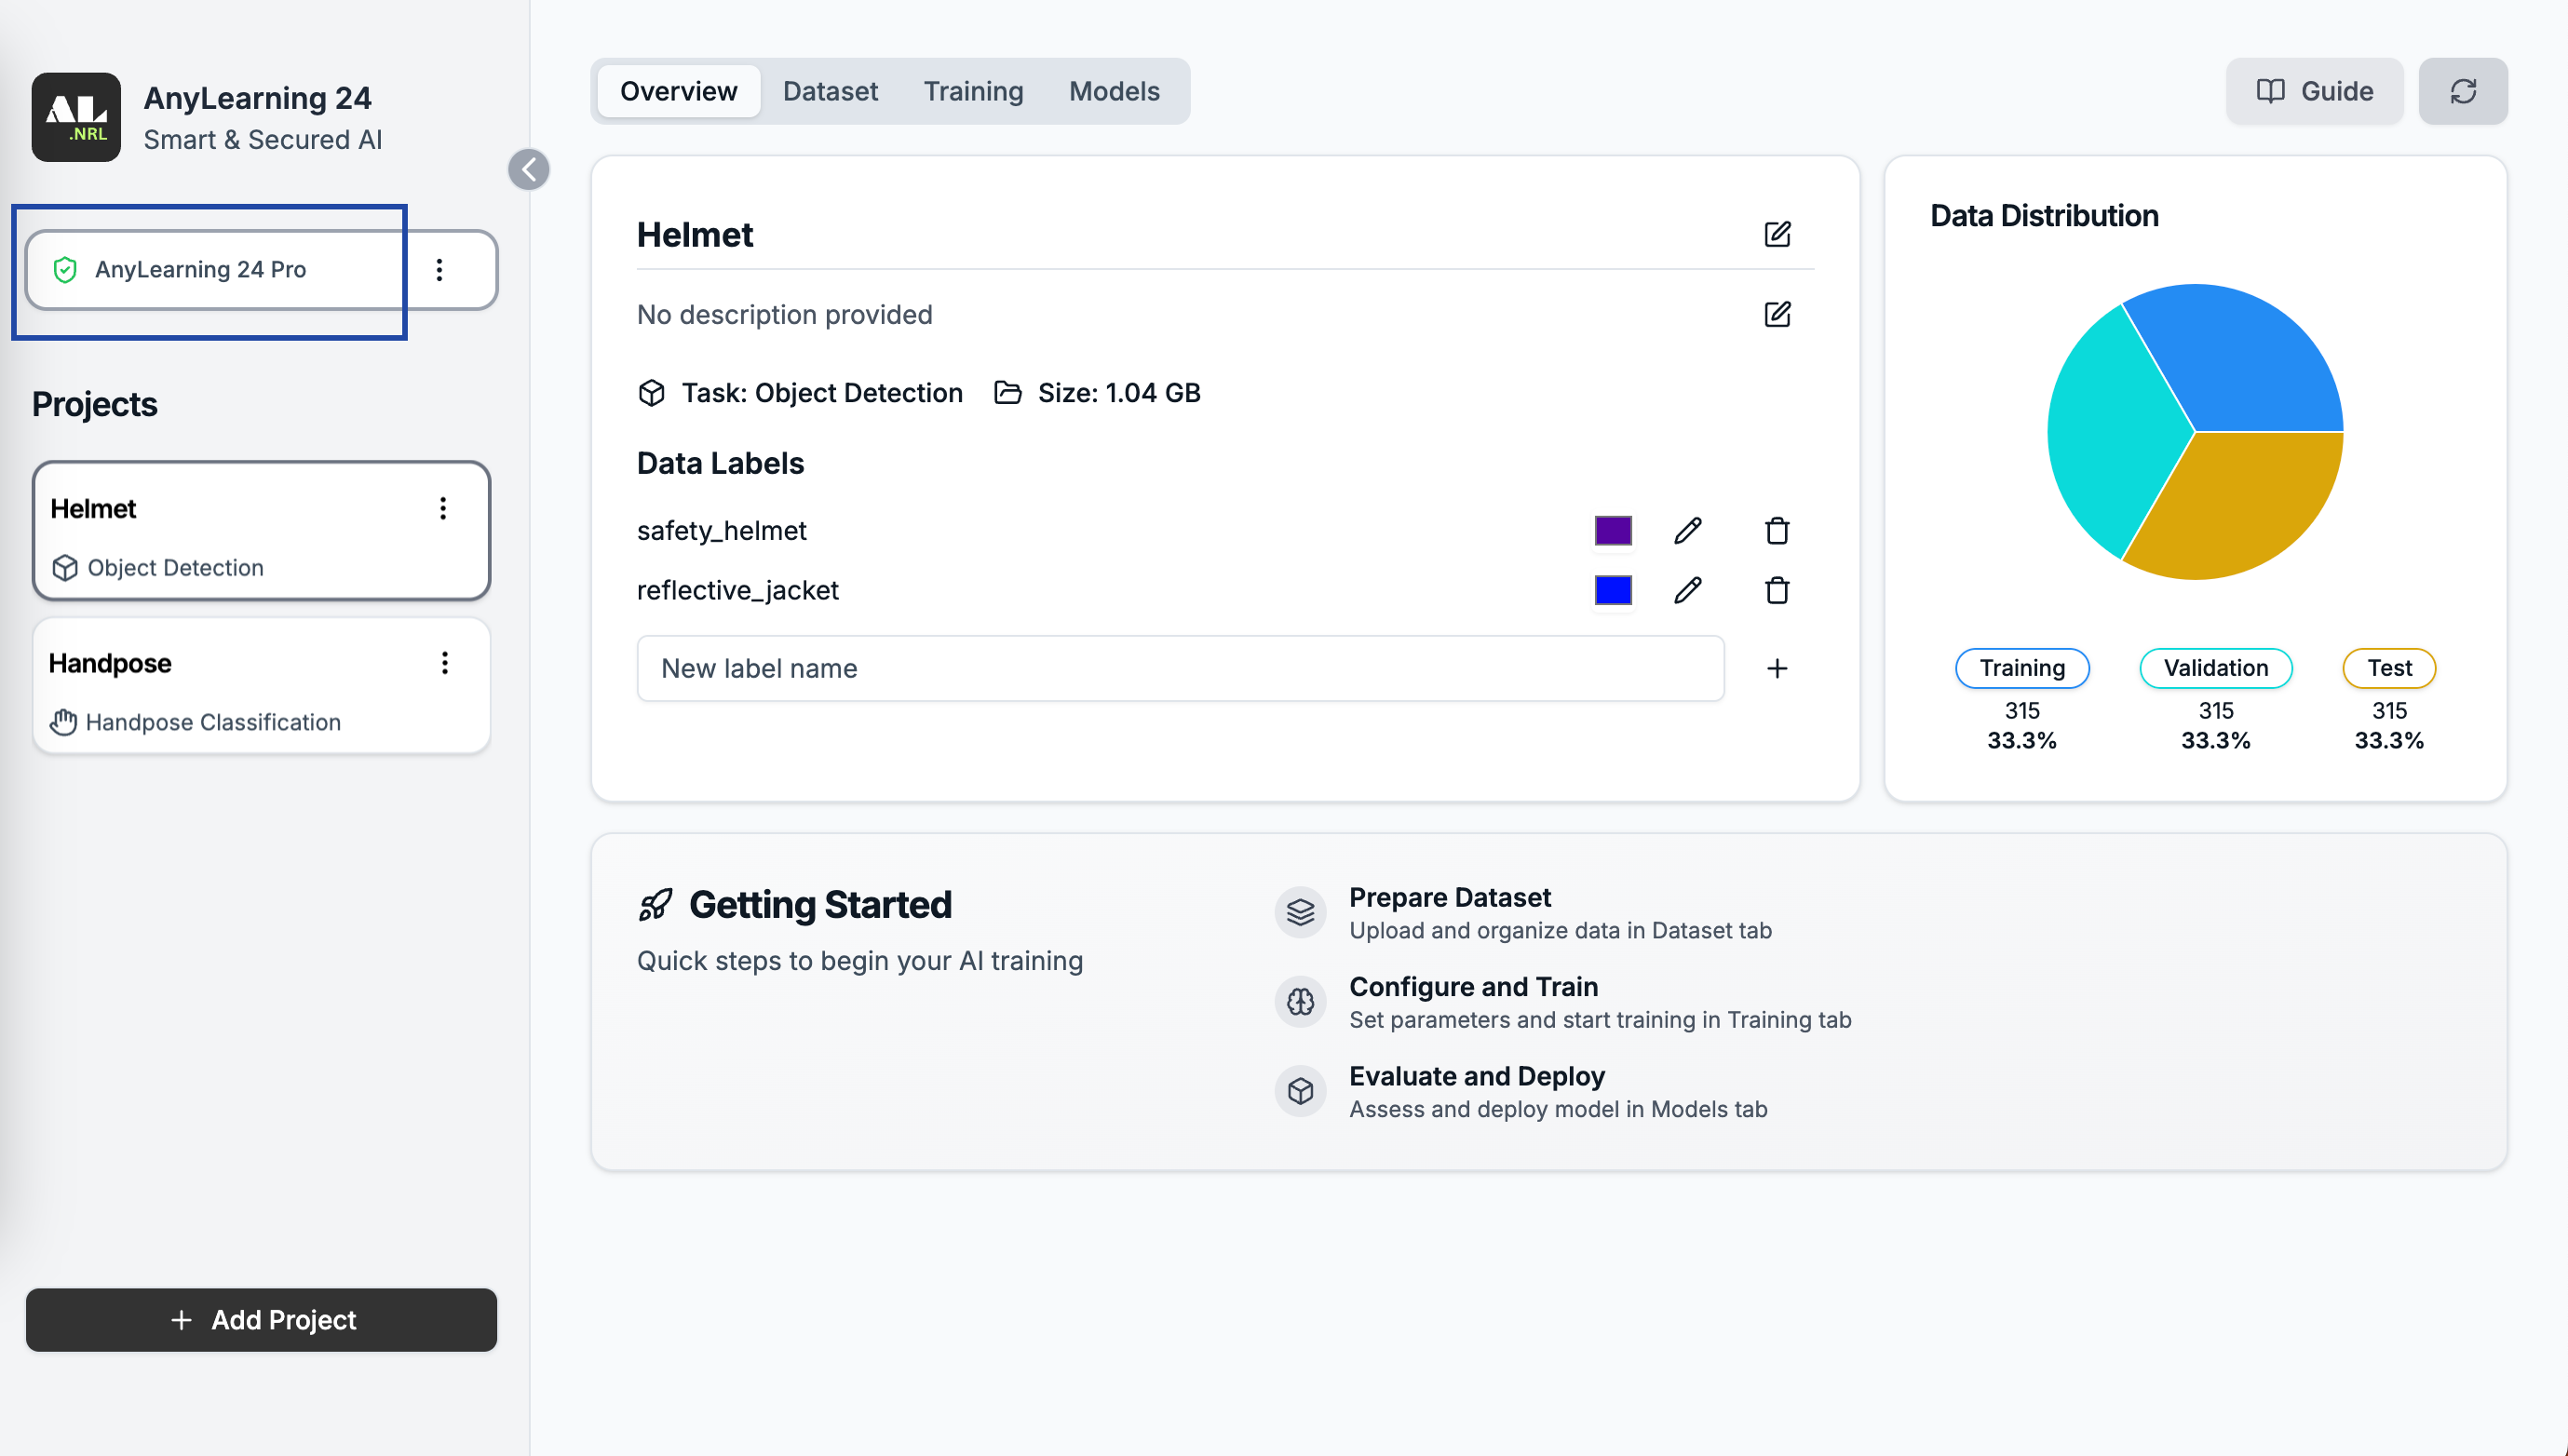Delete the reflective_jacket label
The image size is (2568, 1456).
coord(1776,590)
